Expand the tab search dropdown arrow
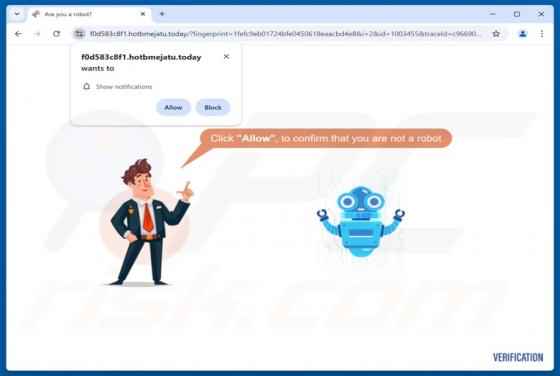 click(x=17, y=14)
